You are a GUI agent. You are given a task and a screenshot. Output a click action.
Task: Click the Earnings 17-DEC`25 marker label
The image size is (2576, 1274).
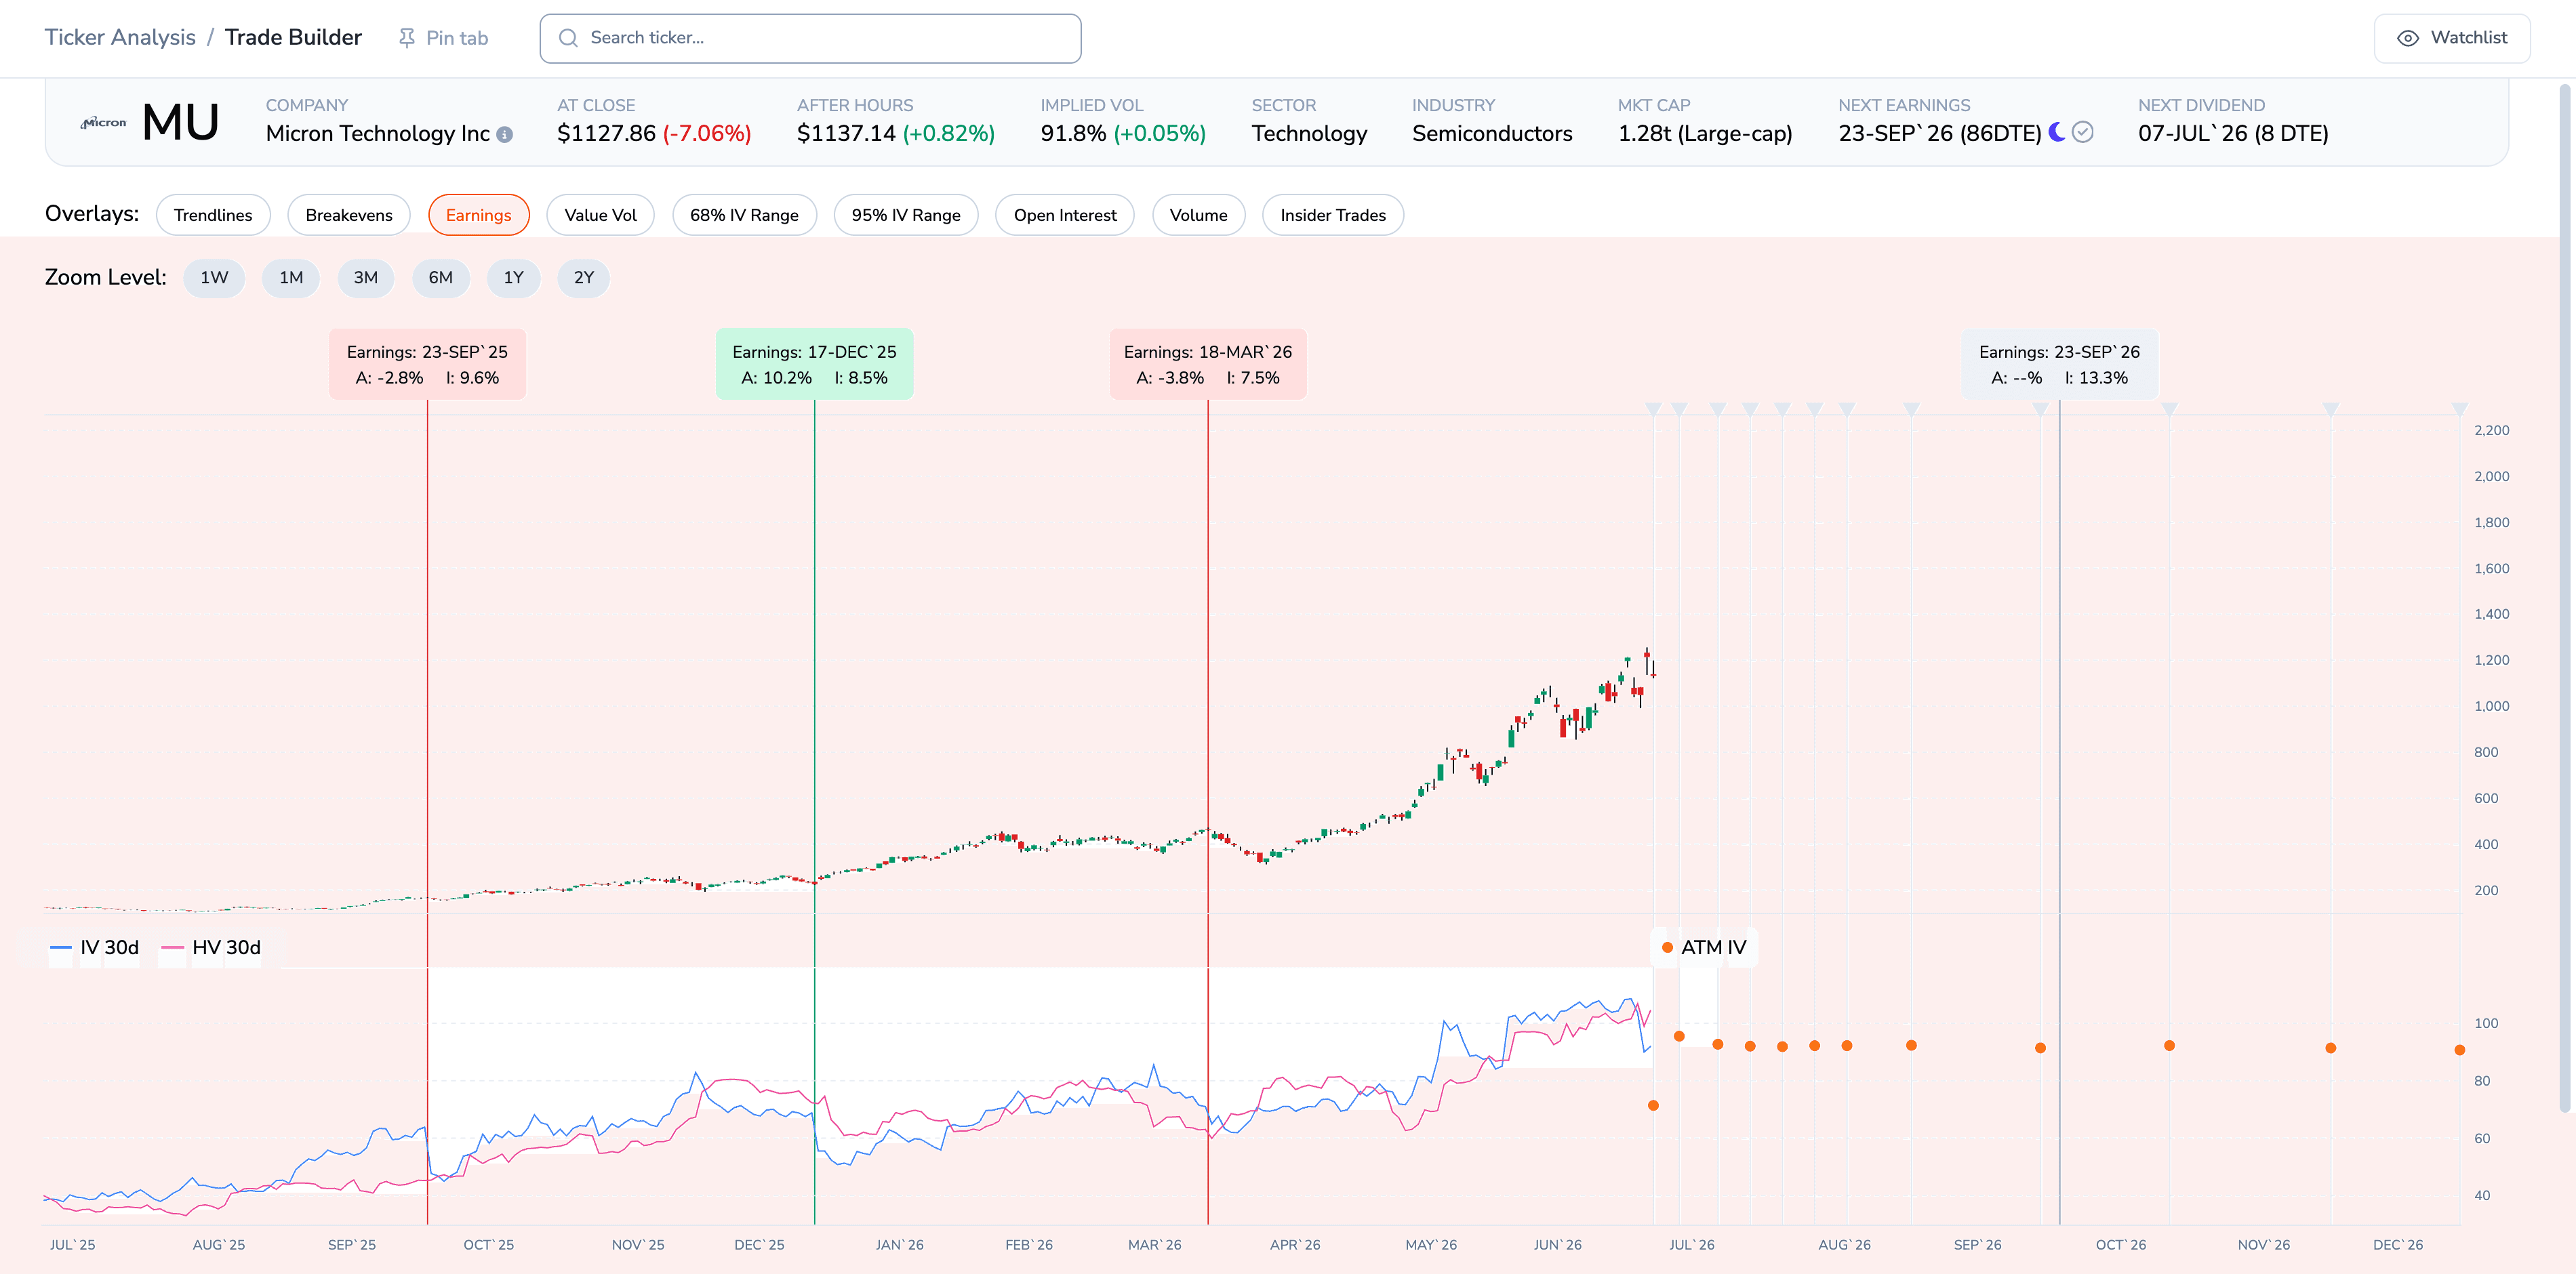(814, 364)
